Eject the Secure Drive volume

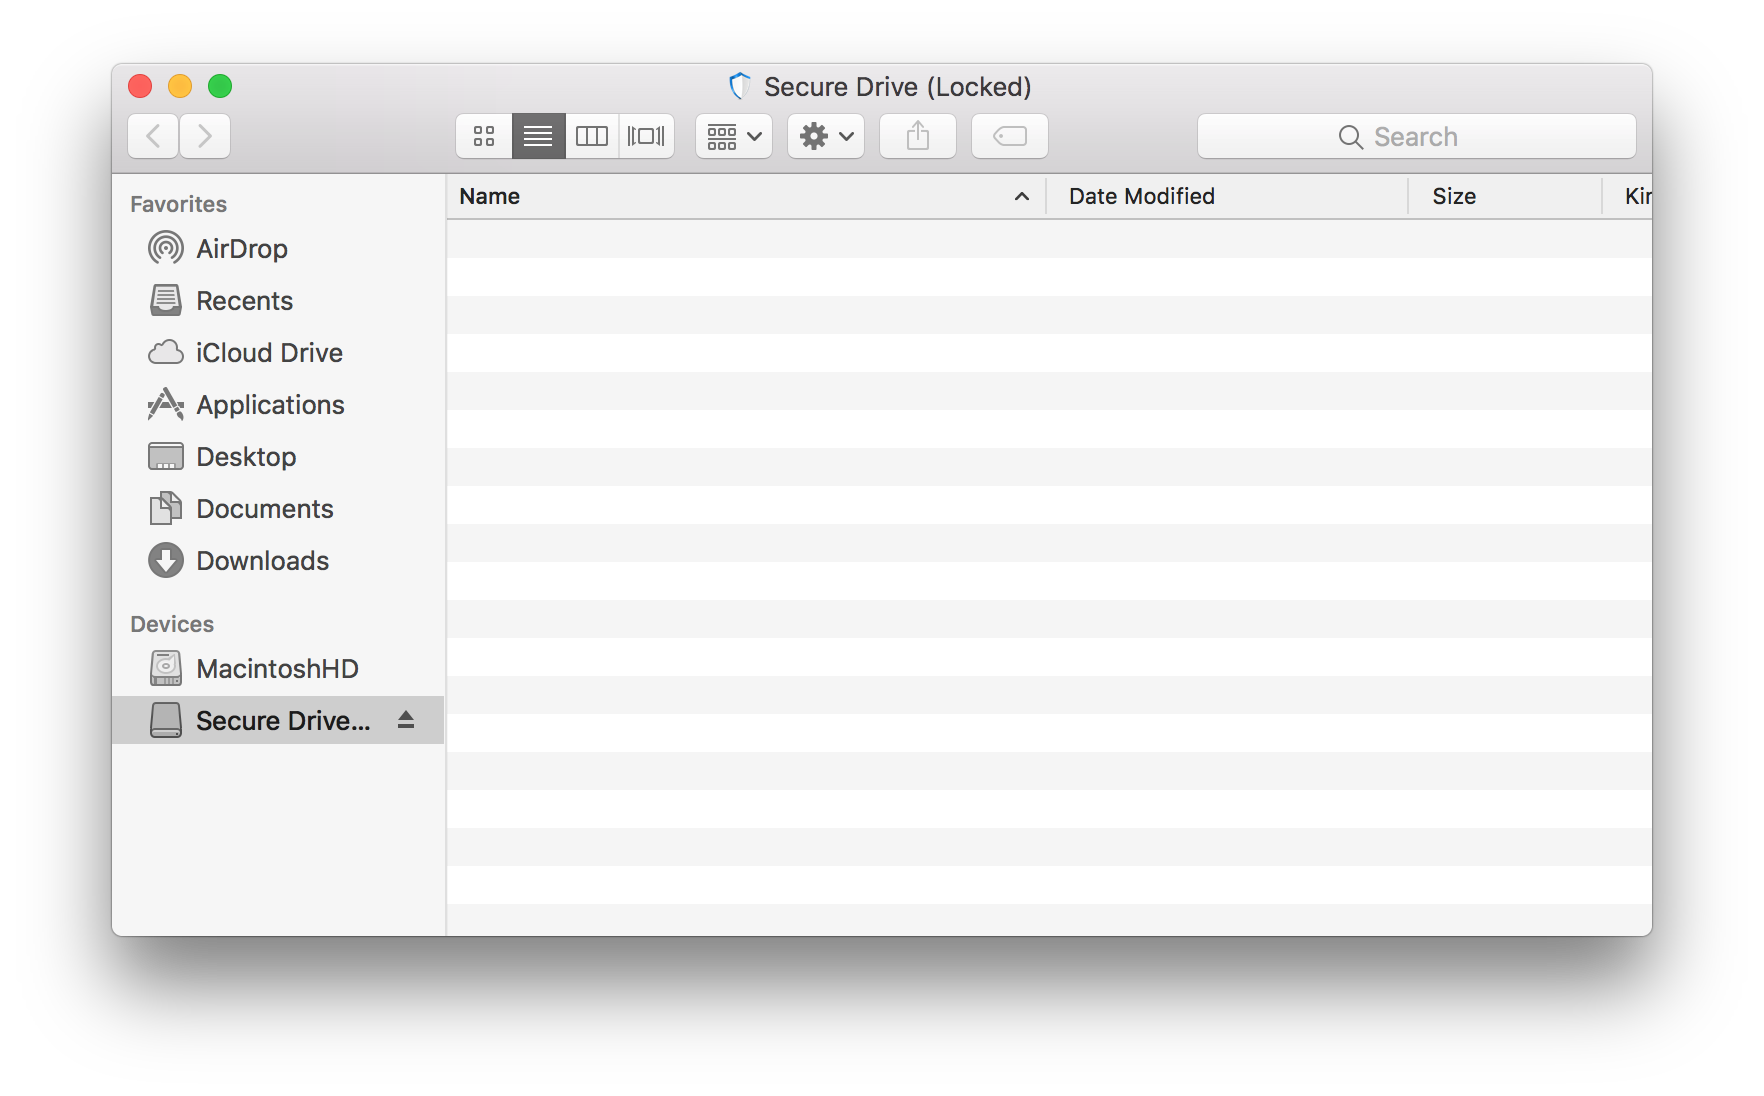pyautogui.click(x=406, y=720)
